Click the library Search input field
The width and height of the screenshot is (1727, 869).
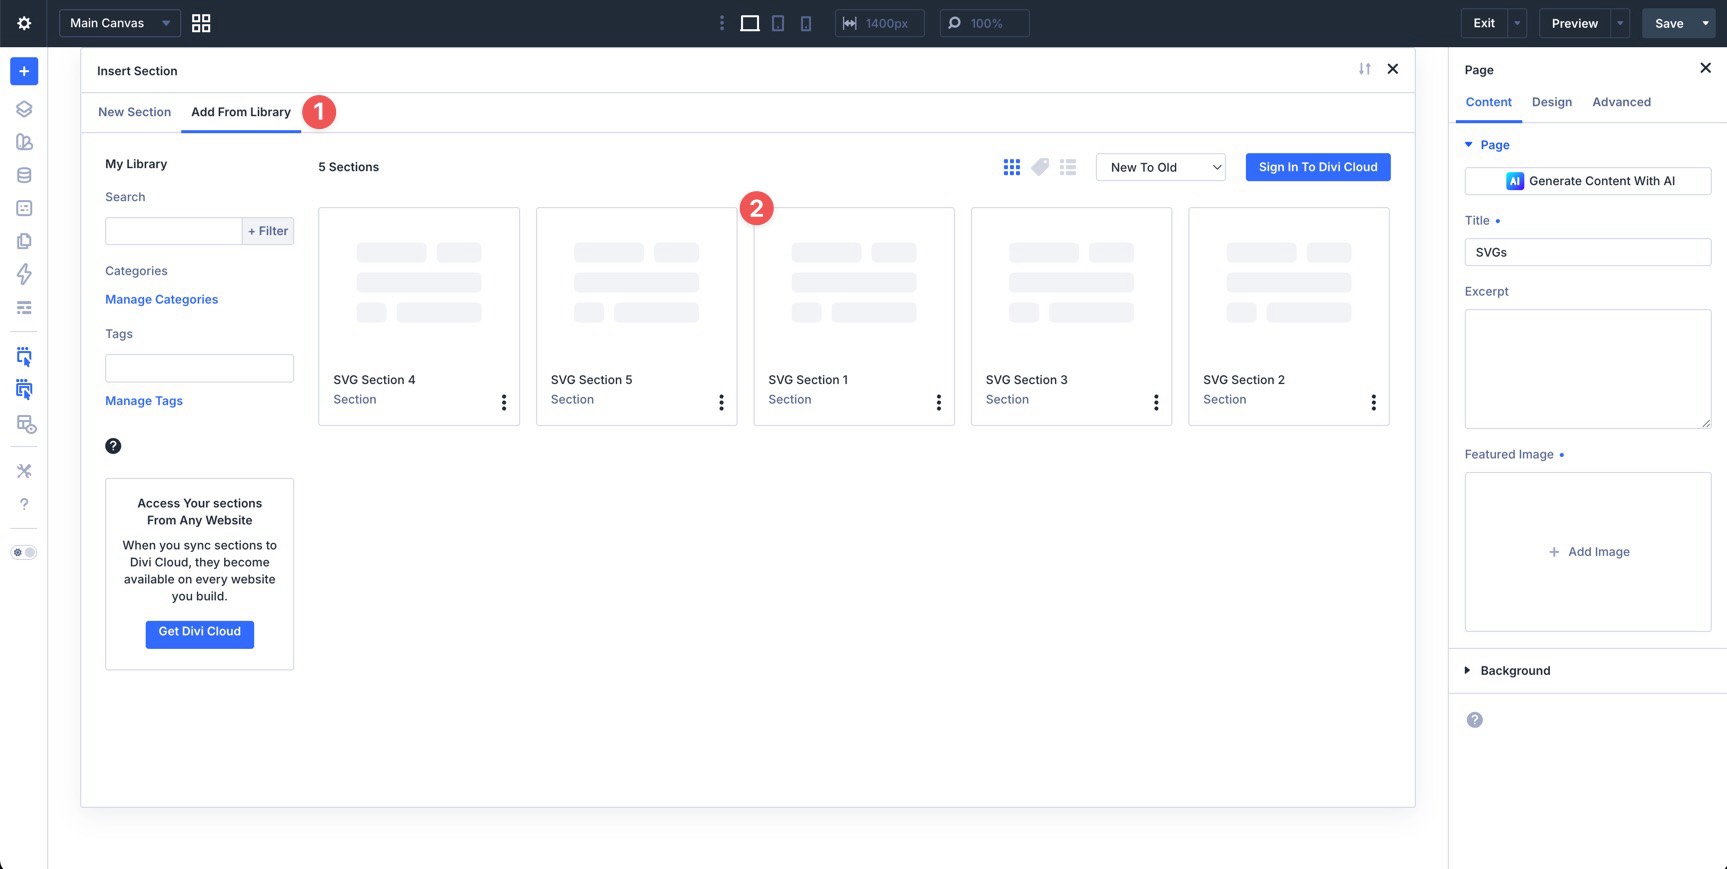tap(174, 231)
